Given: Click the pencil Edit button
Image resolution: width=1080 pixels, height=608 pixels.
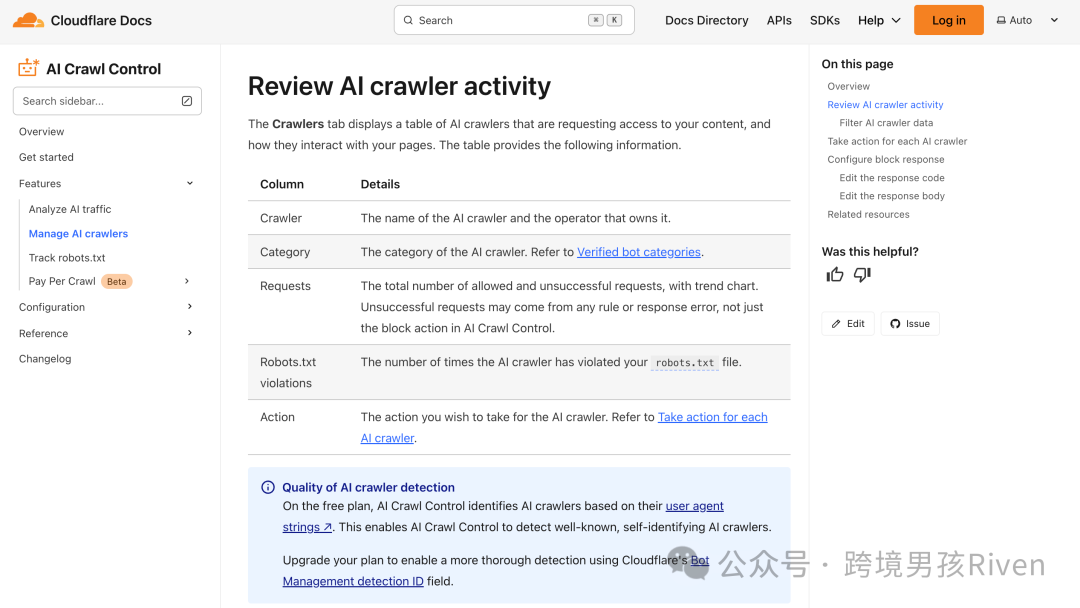Looking at the screenshot, I should pos(848,324).
